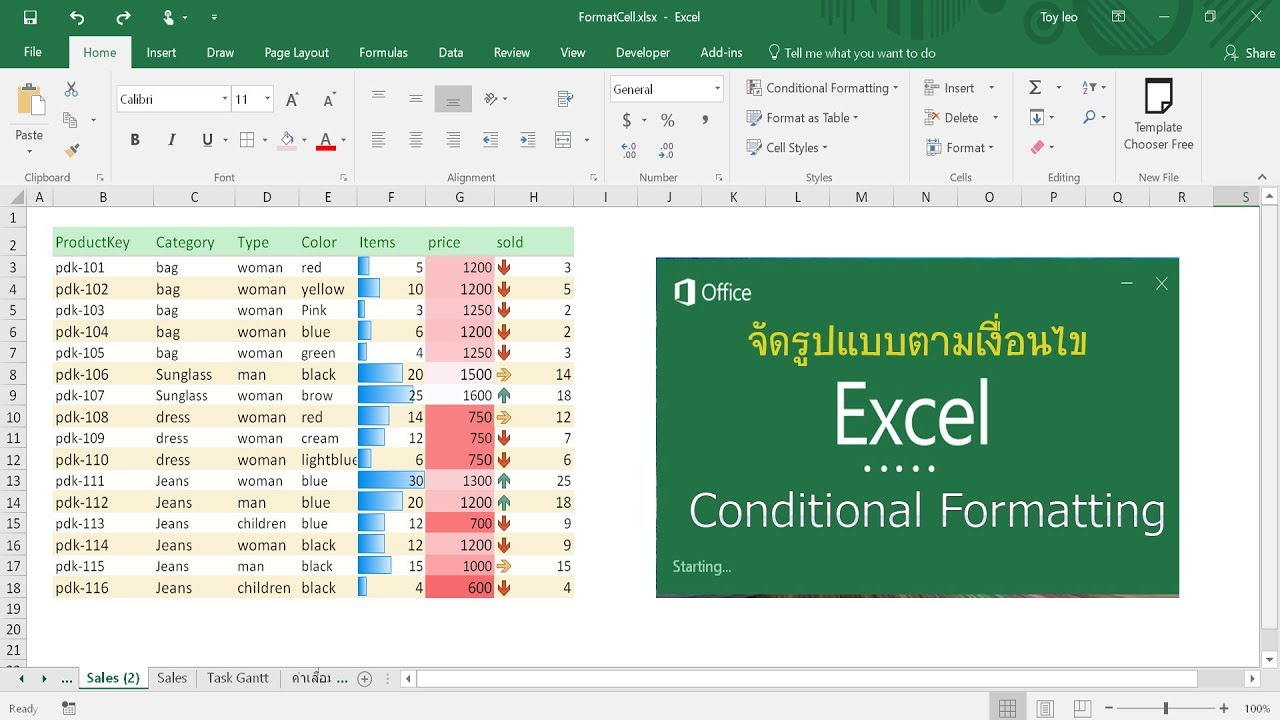Set Top Align
This screenshot has width=1280, height=720.
378,98
